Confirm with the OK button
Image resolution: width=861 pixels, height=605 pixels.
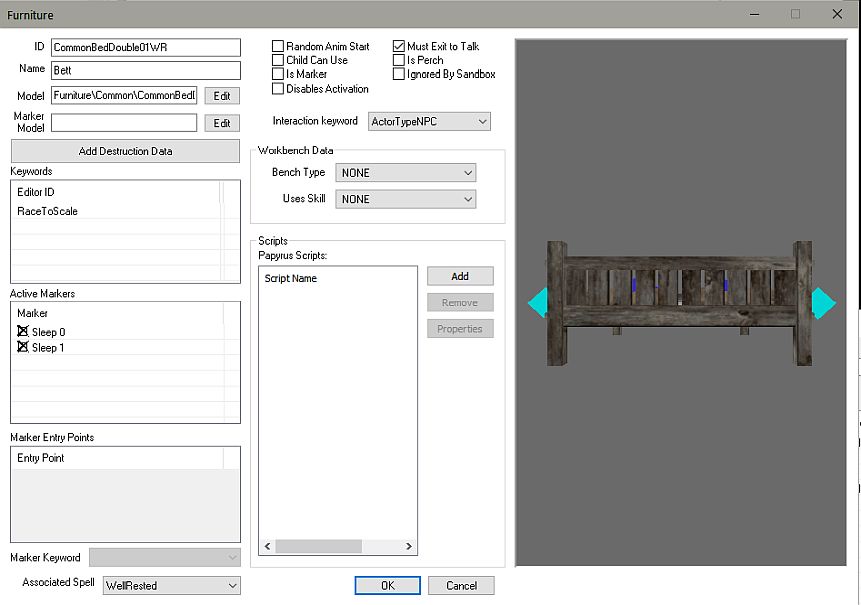click(387, 585)
